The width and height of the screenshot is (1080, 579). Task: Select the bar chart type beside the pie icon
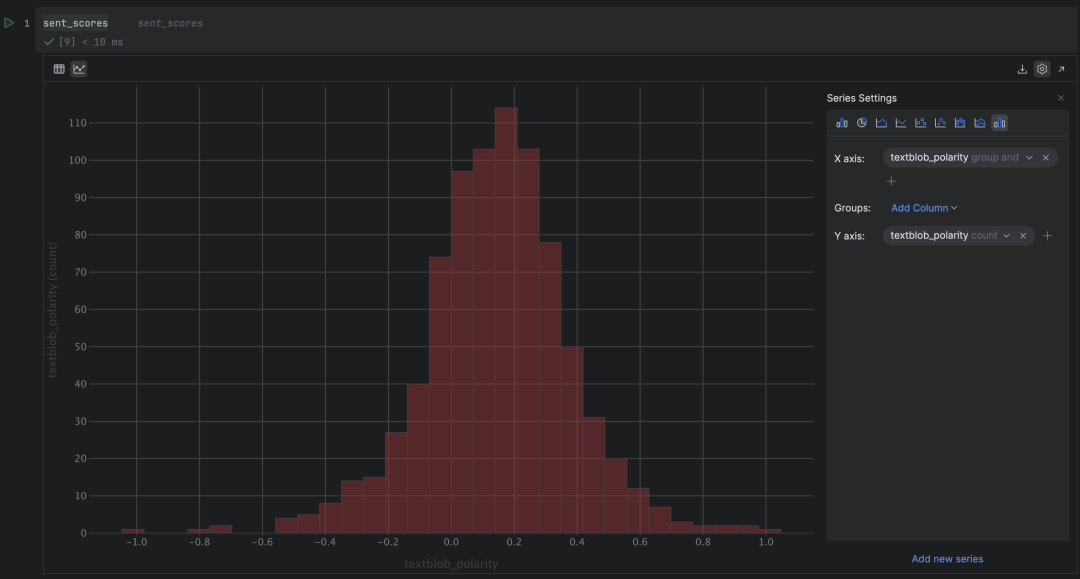click(842, 123)
